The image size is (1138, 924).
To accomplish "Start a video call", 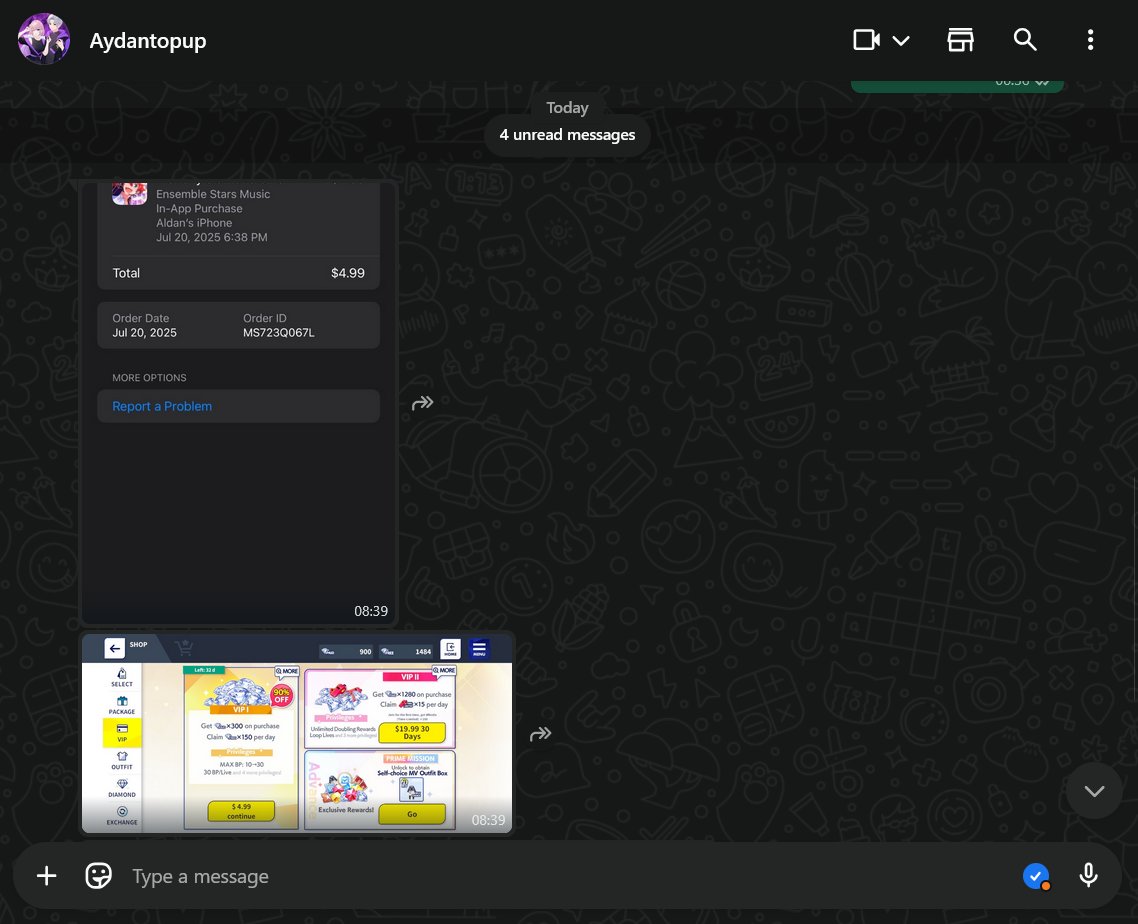I will click(x=867, y=40).
